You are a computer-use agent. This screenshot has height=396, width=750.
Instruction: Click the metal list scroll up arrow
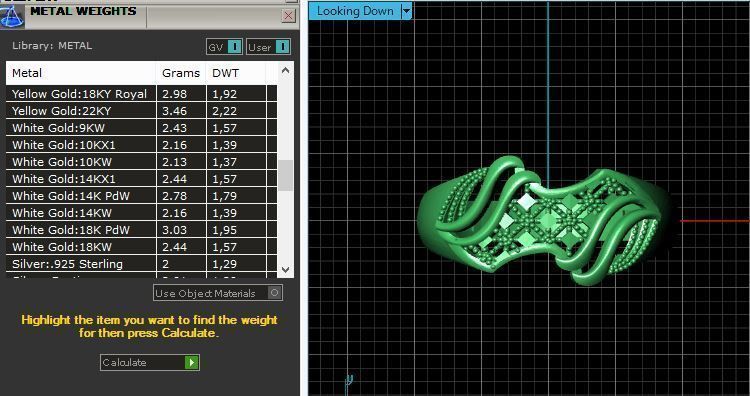(286, 71)
